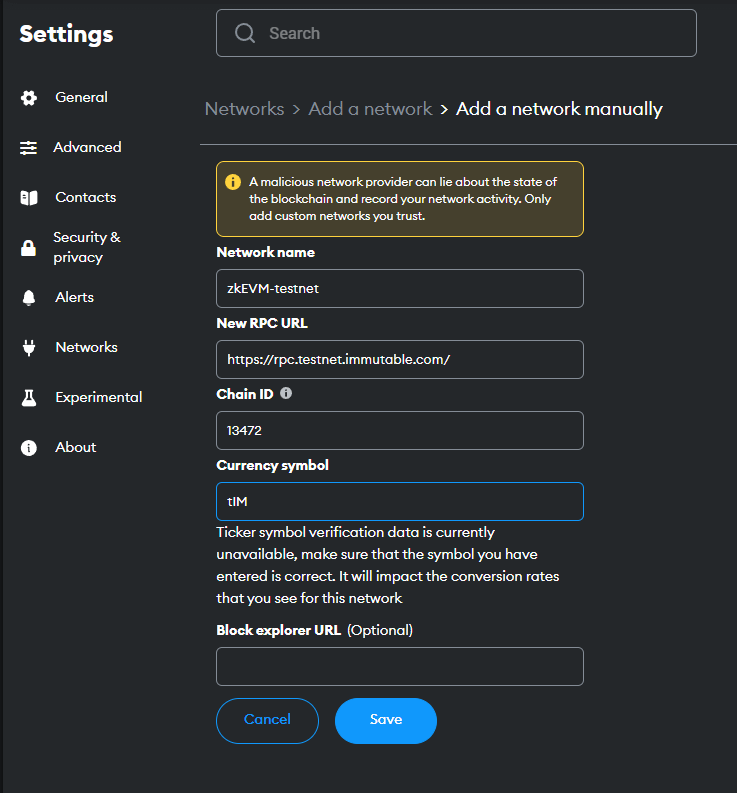Viewport: 737px width, 793px height.
Task: Click the Experimental flask icon
Action: tap(29, 398)
